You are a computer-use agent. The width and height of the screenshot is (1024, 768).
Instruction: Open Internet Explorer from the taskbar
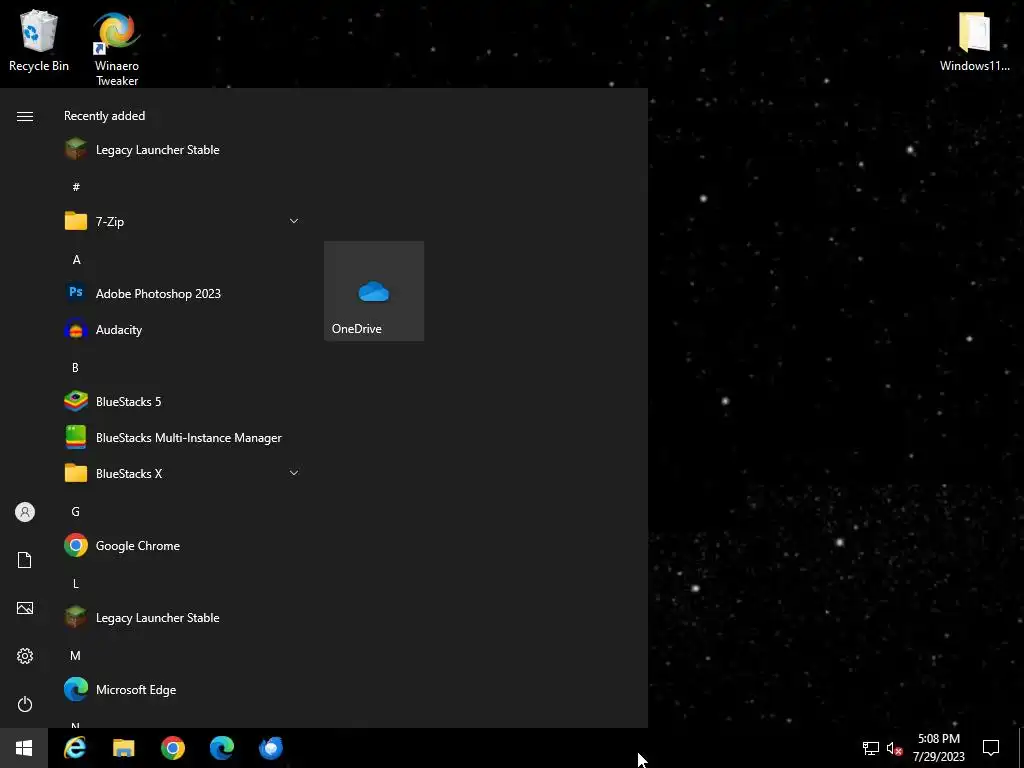coord(75,748)
